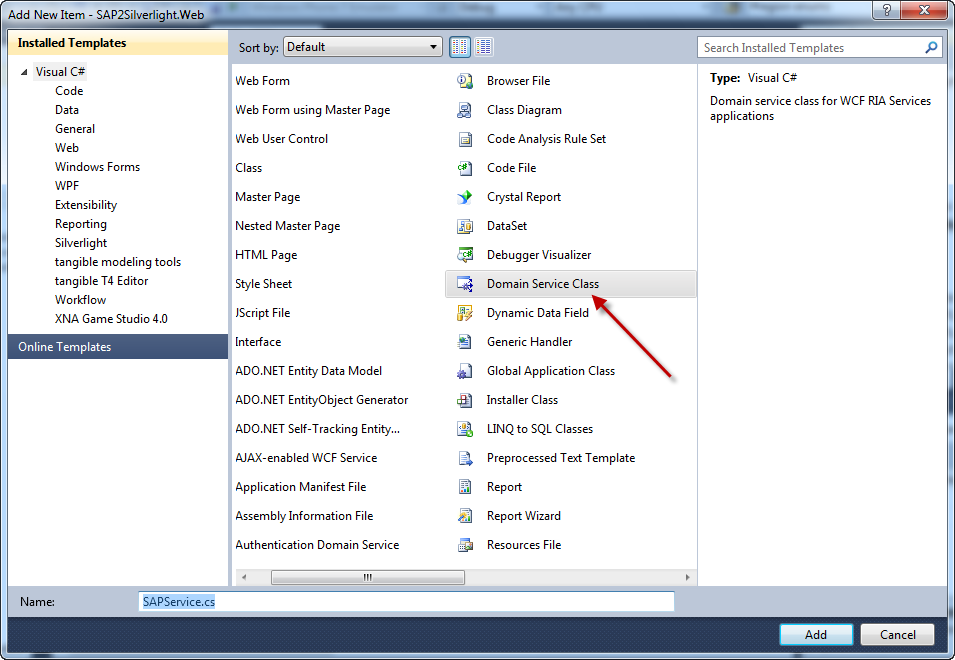This screenshot has width=955, height=660.
Task: Pick the Report template icon
Action: point(465,487)
